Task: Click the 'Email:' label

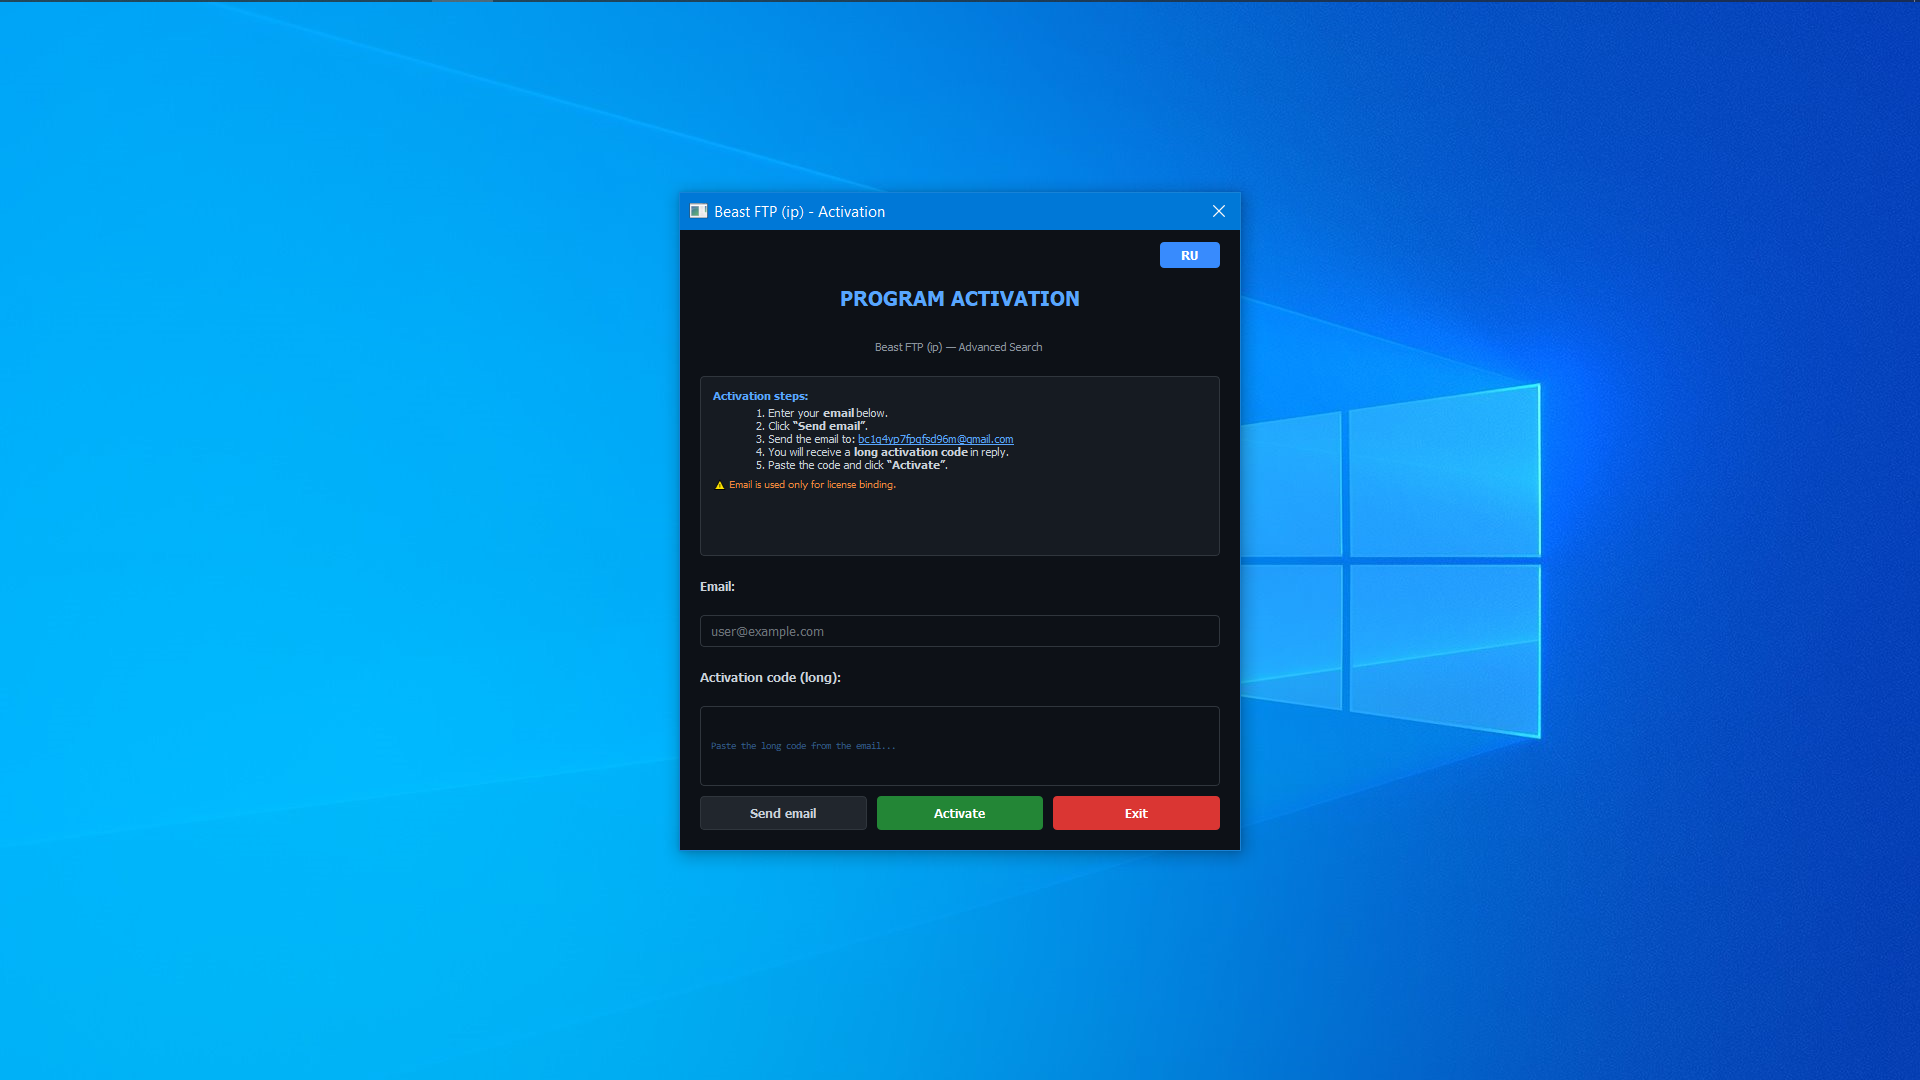Action: [x=717, y=587]
